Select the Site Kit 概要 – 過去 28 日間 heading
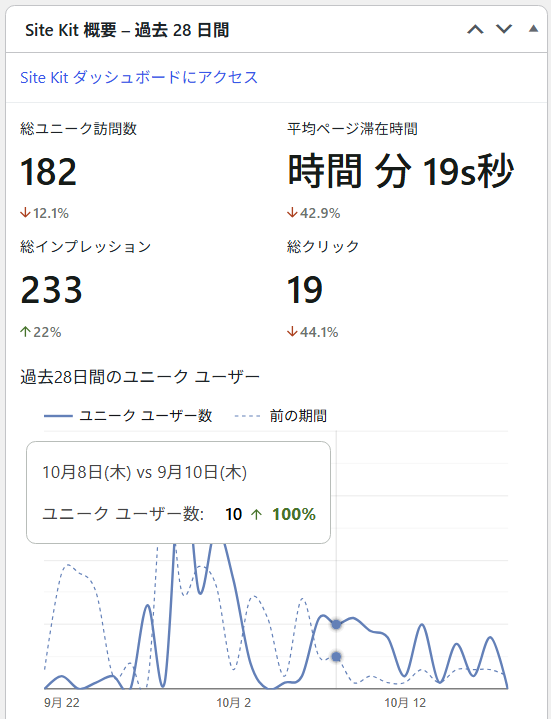The image size is (551, 719). (127, 30)
